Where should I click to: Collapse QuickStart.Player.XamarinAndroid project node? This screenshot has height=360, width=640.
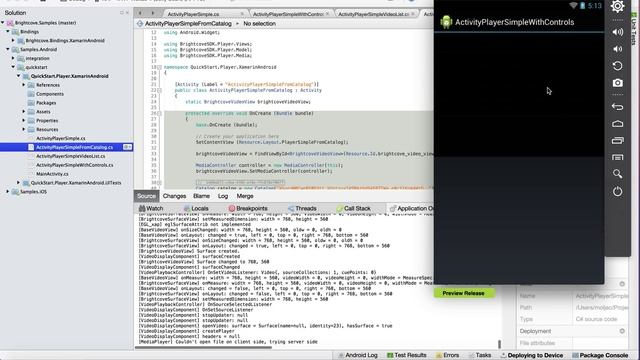click(18, 76)
